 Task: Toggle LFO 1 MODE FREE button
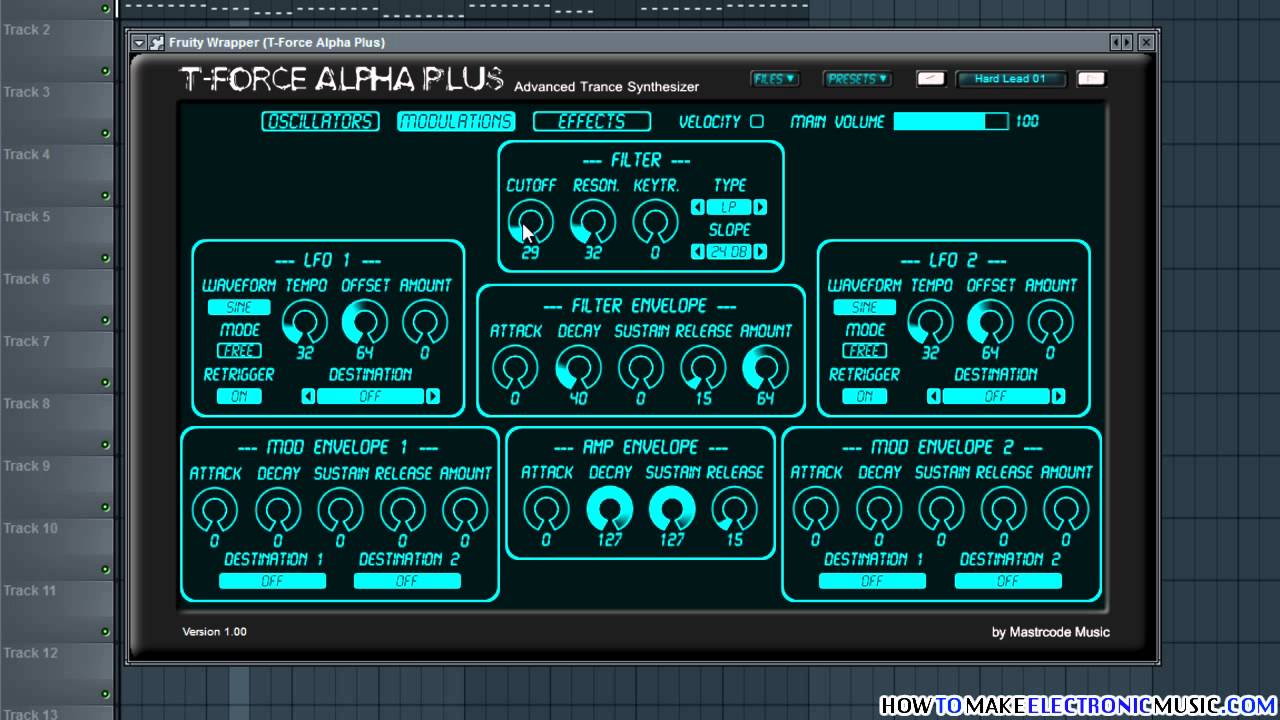click(x=239, y=351)
